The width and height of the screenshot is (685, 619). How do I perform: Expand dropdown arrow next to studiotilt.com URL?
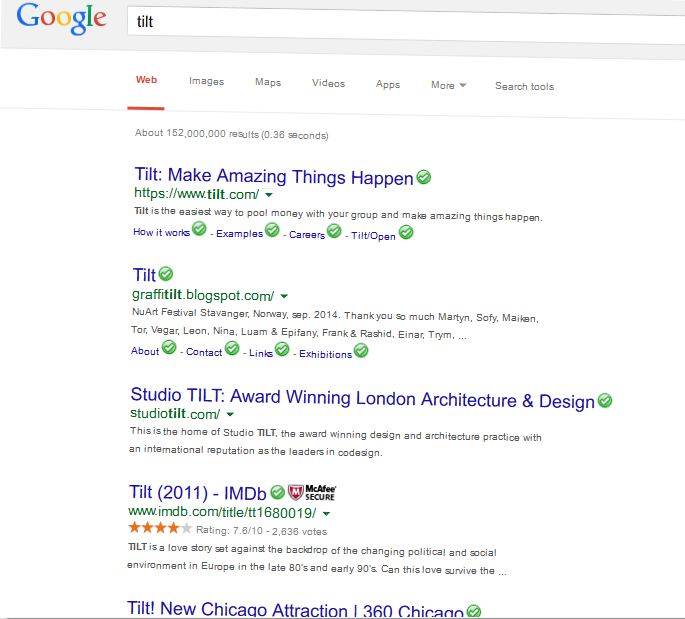click(230, 414)
